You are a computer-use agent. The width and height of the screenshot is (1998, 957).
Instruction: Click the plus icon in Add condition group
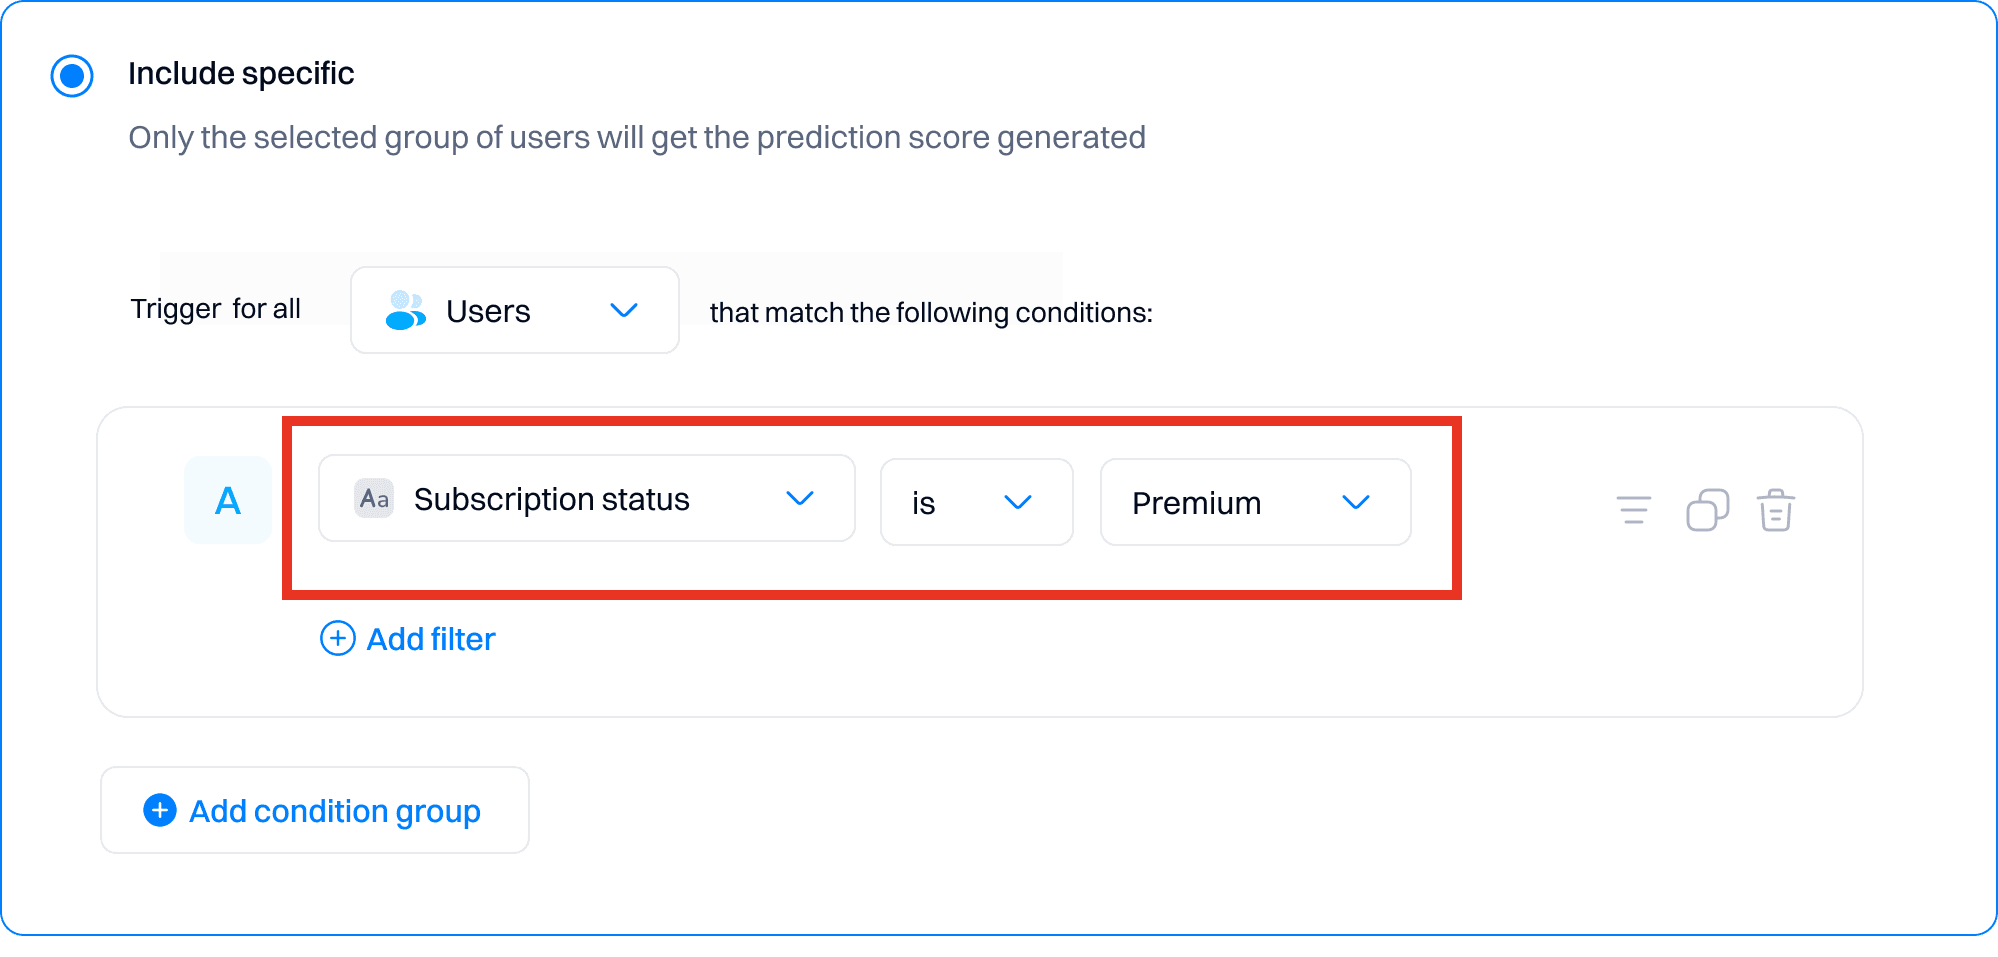coord(160,810)
